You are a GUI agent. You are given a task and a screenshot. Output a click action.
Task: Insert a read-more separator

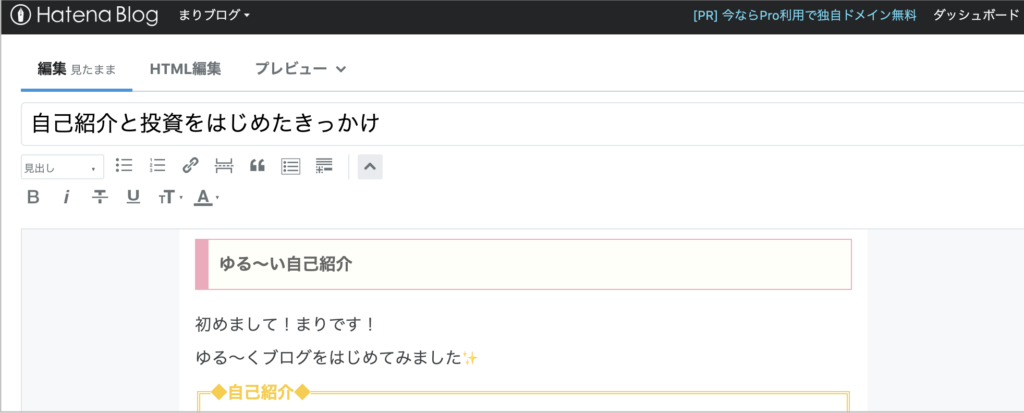(224, 166)
